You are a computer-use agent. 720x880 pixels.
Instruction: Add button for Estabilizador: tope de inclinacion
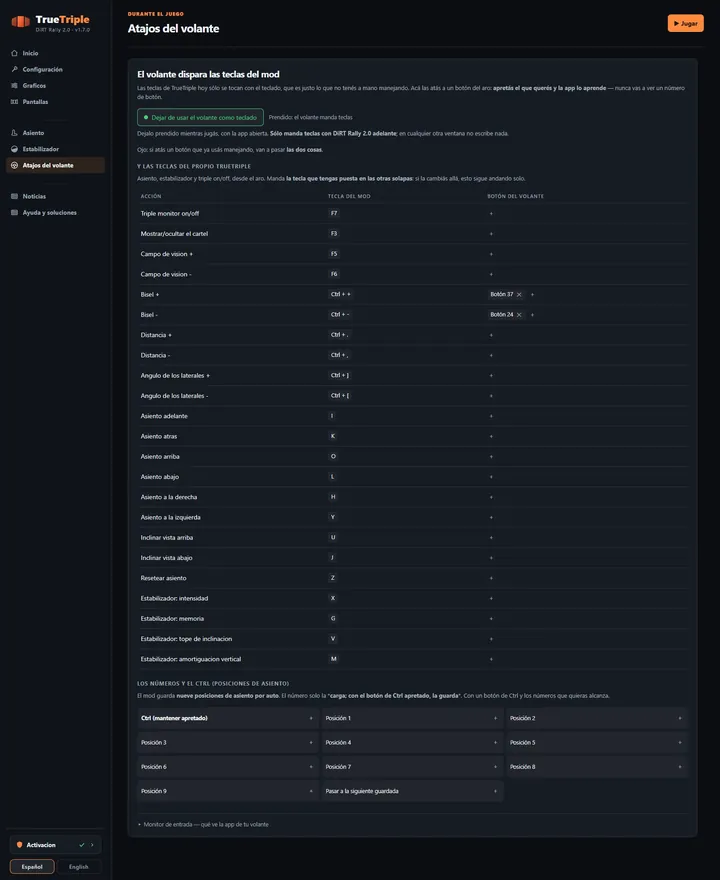(x=491, y=639)
